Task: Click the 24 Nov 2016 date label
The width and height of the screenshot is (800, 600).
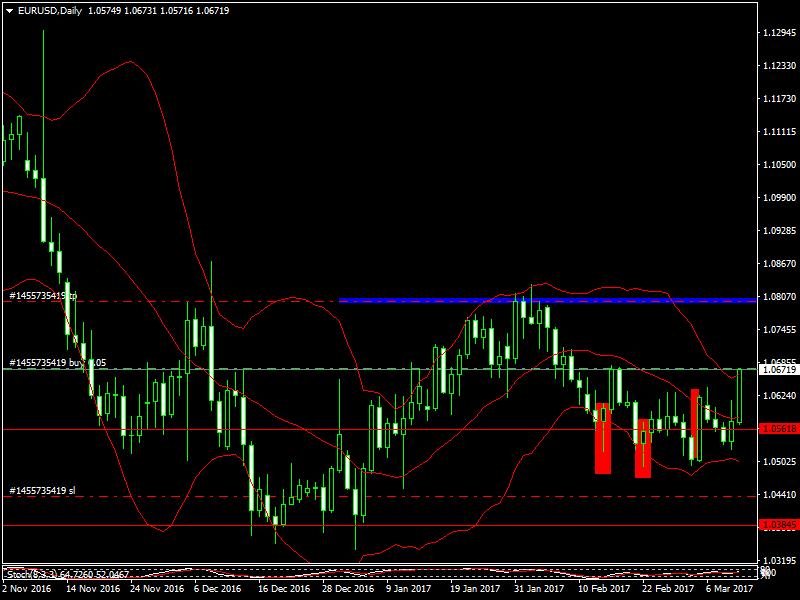Action: click(x=157, y=589)
